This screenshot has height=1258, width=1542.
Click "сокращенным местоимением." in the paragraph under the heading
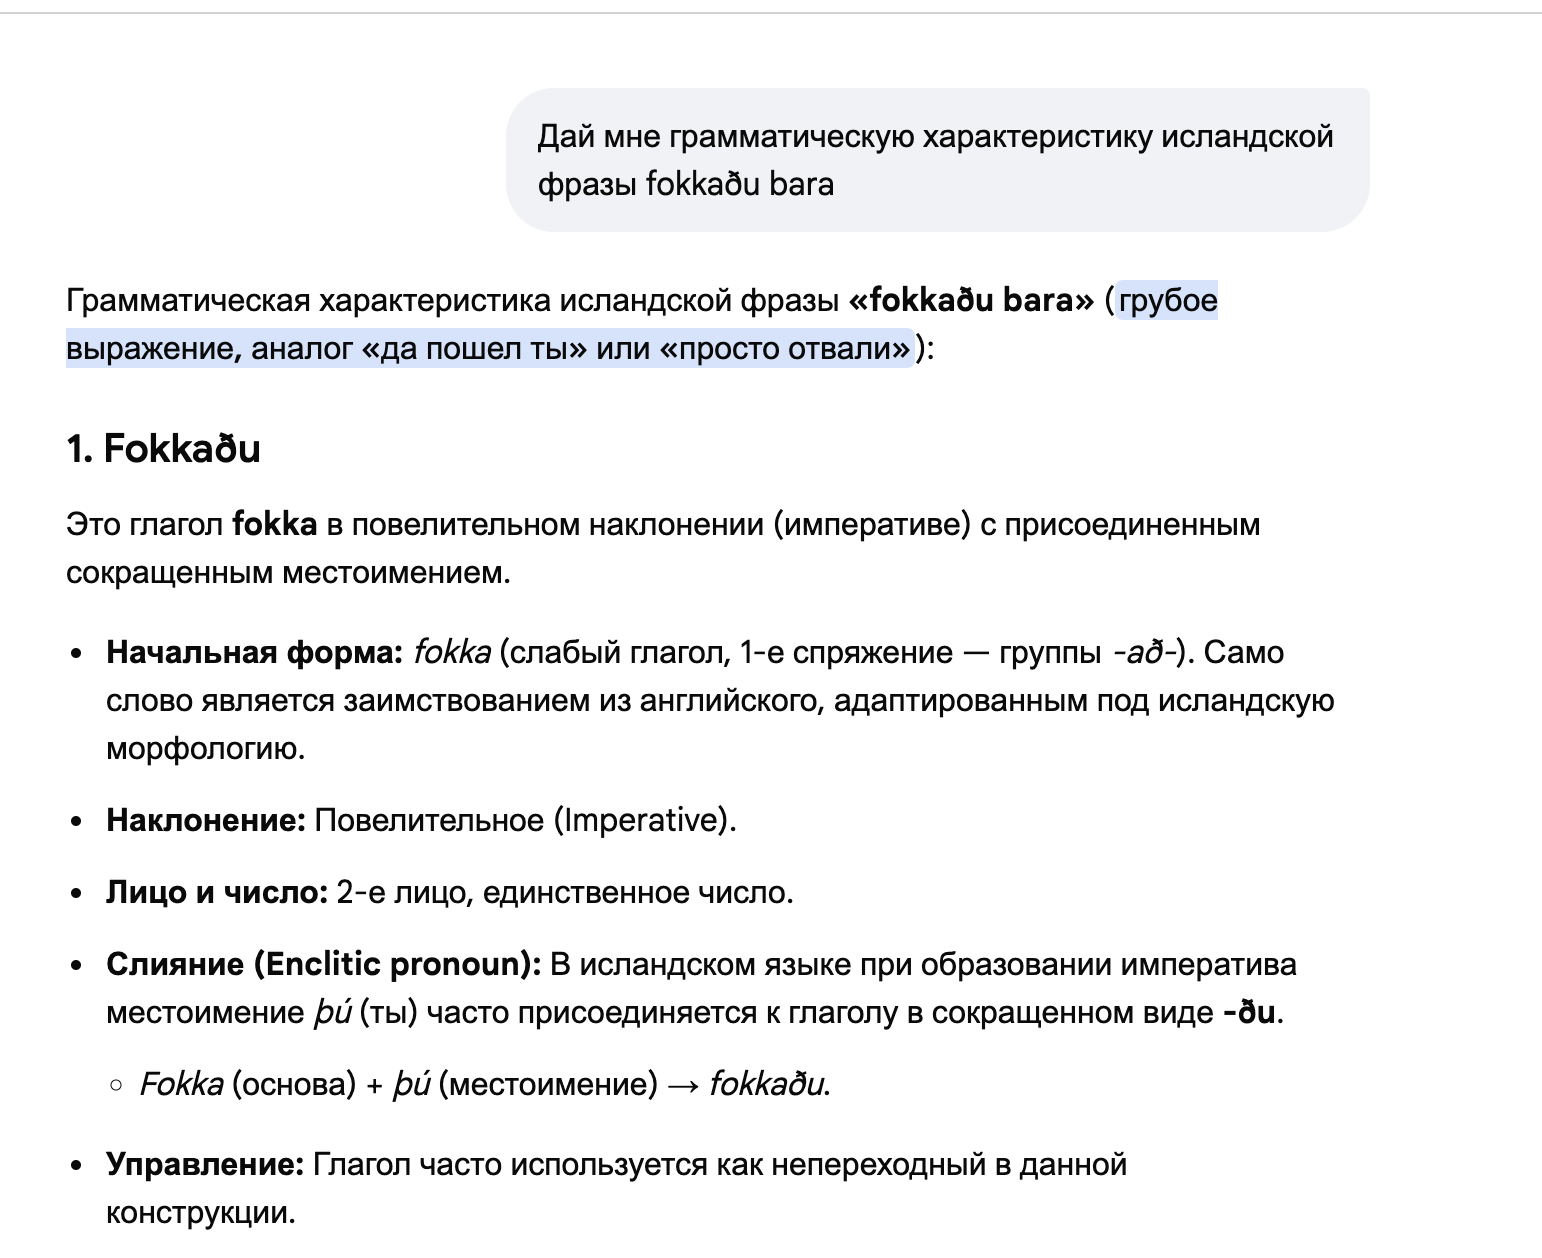(288, 573)
